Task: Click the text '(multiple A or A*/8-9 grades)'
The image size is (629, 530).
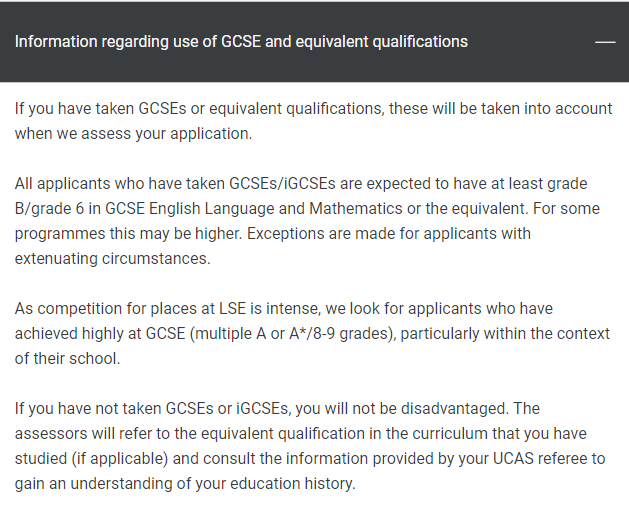Action: click(x=293, y=334)
